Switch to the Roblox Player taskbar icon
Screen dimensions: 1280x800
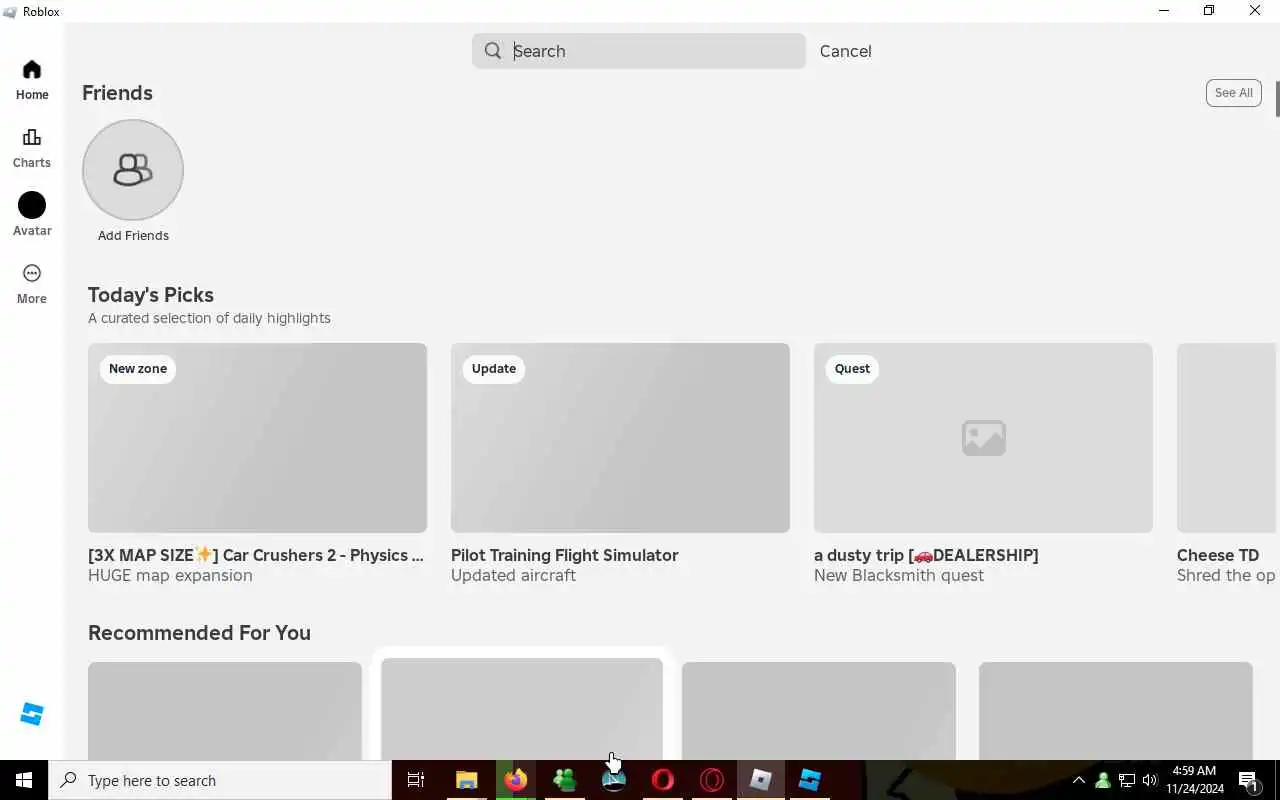click(761, 780)
